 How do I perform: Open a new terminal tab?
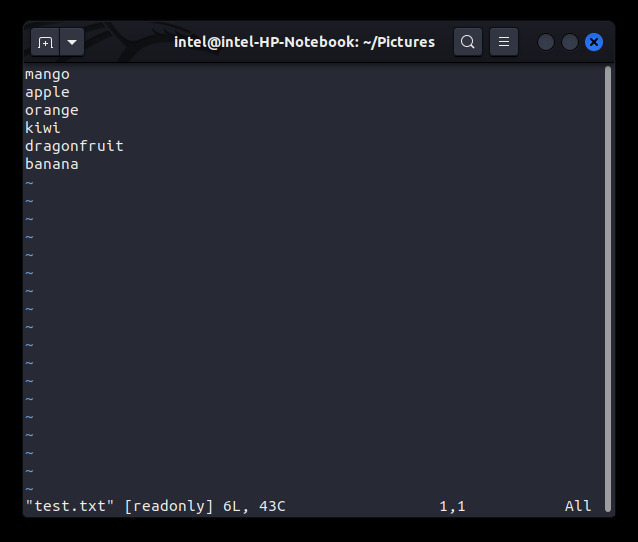45,42
